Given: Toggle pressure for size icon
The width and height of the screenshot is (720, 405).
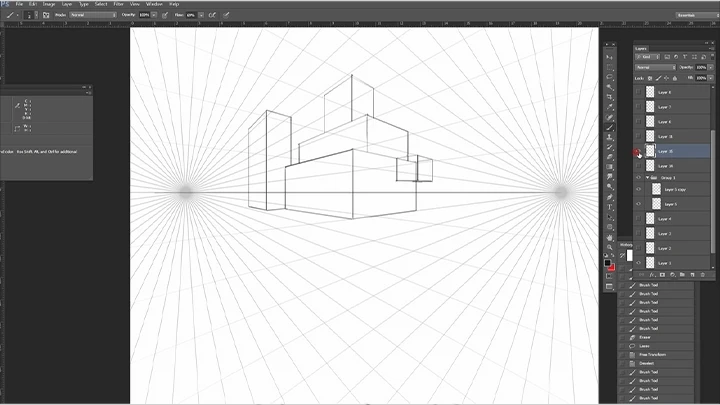Looking at the screenshot, I should [x=226, y=15].
